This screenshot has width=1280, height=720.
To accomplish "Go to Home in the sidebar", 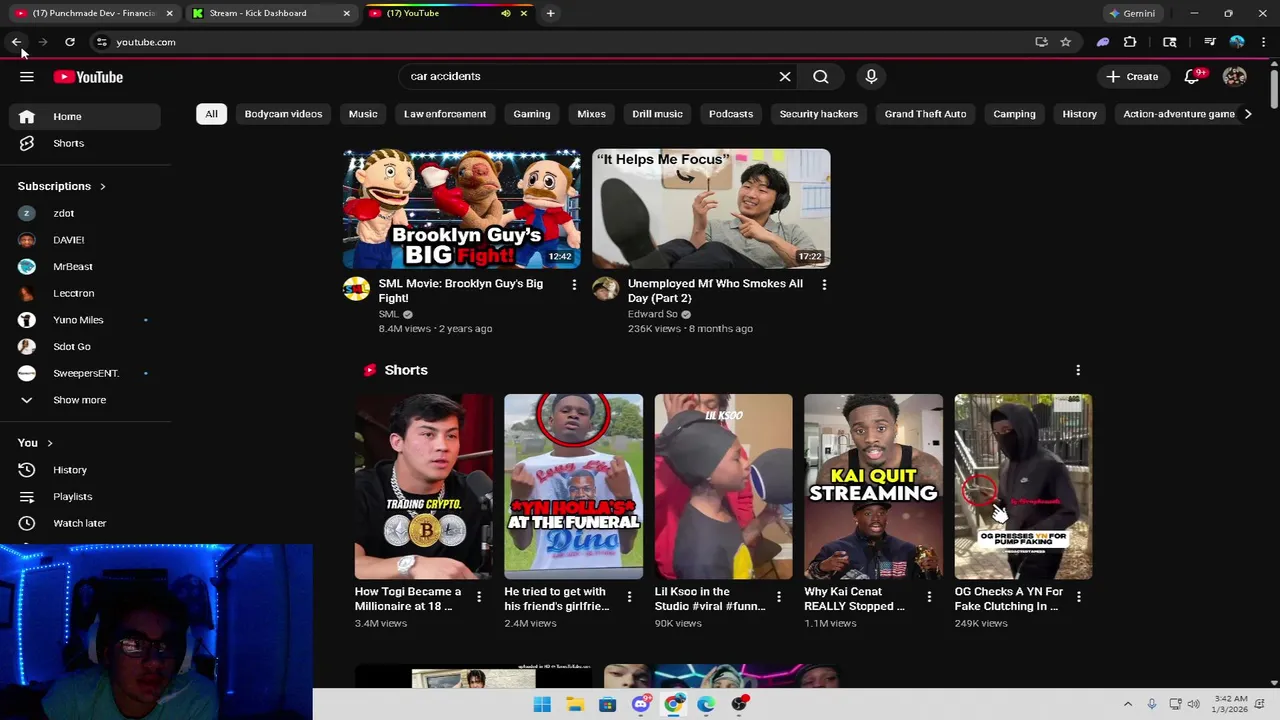I will (86, 117).
